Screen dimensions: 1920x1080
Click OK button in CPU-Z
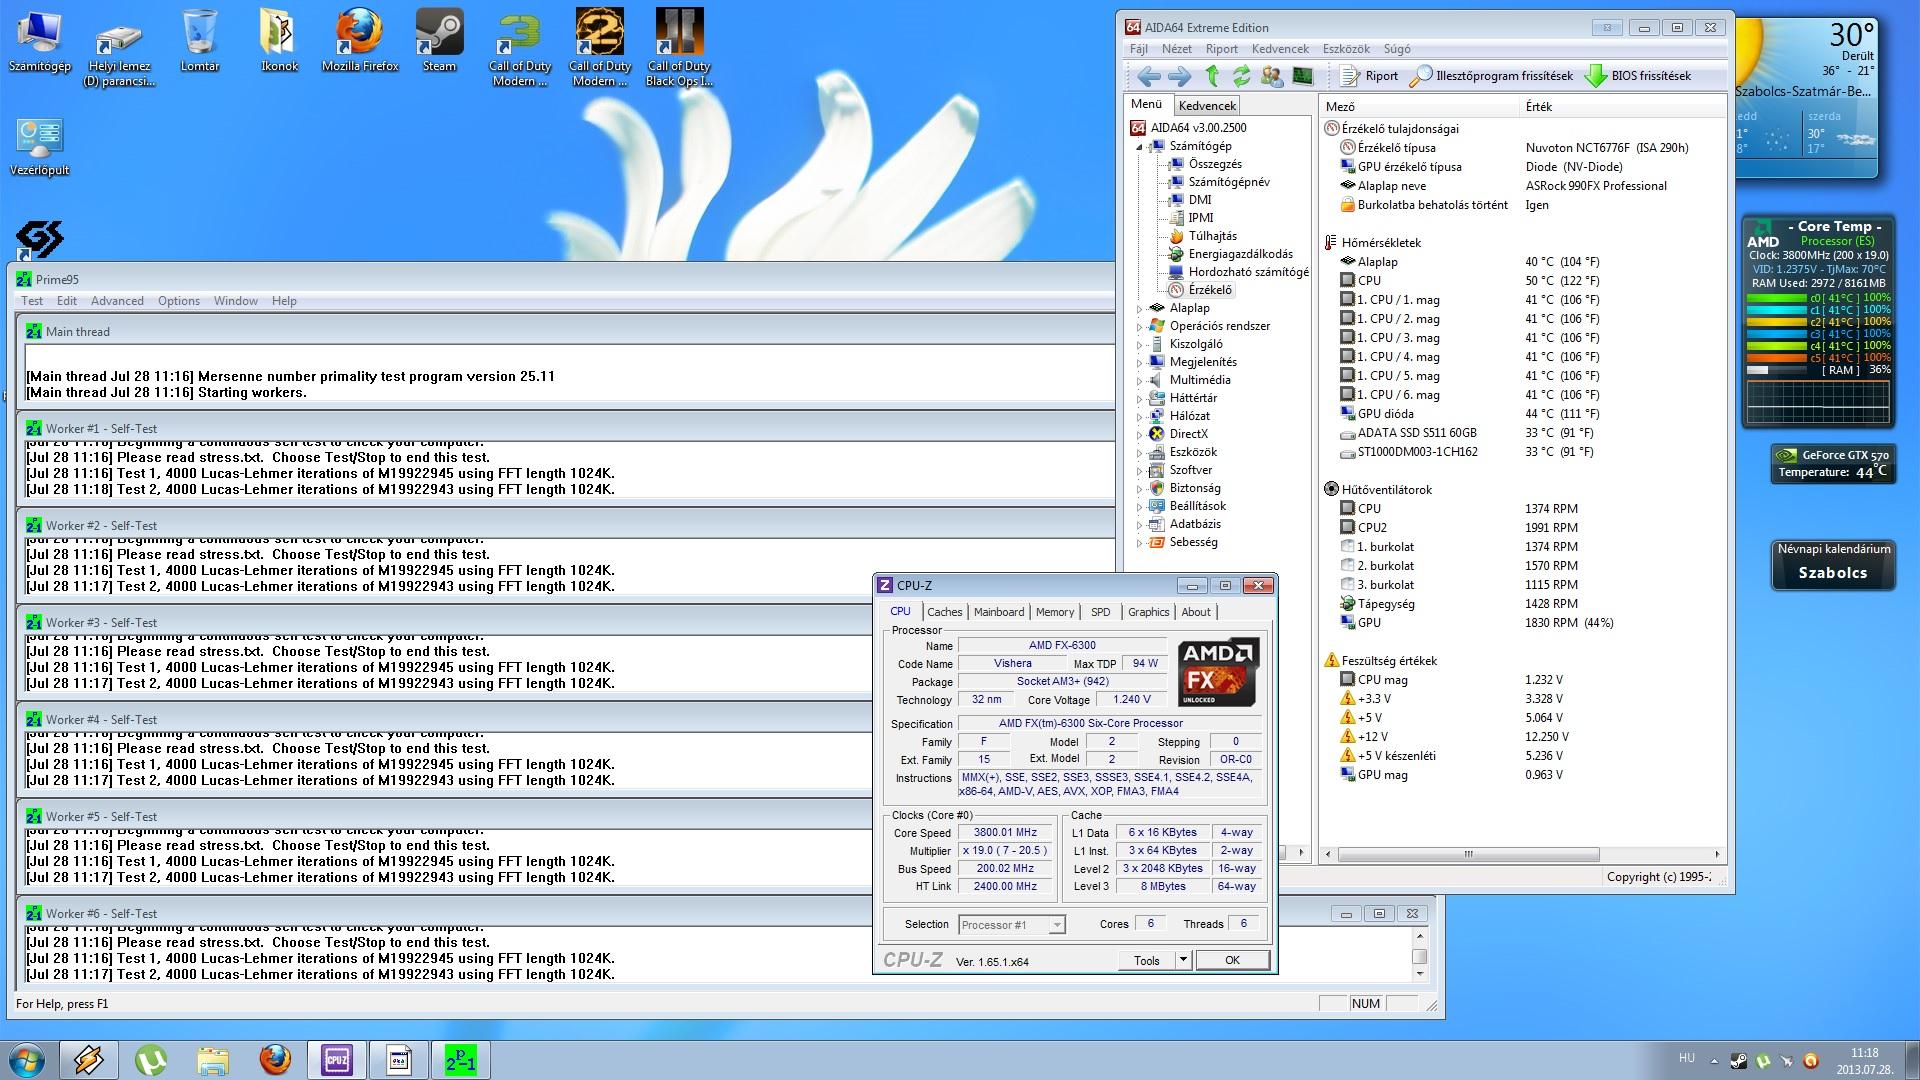(x=1232, y=960)
